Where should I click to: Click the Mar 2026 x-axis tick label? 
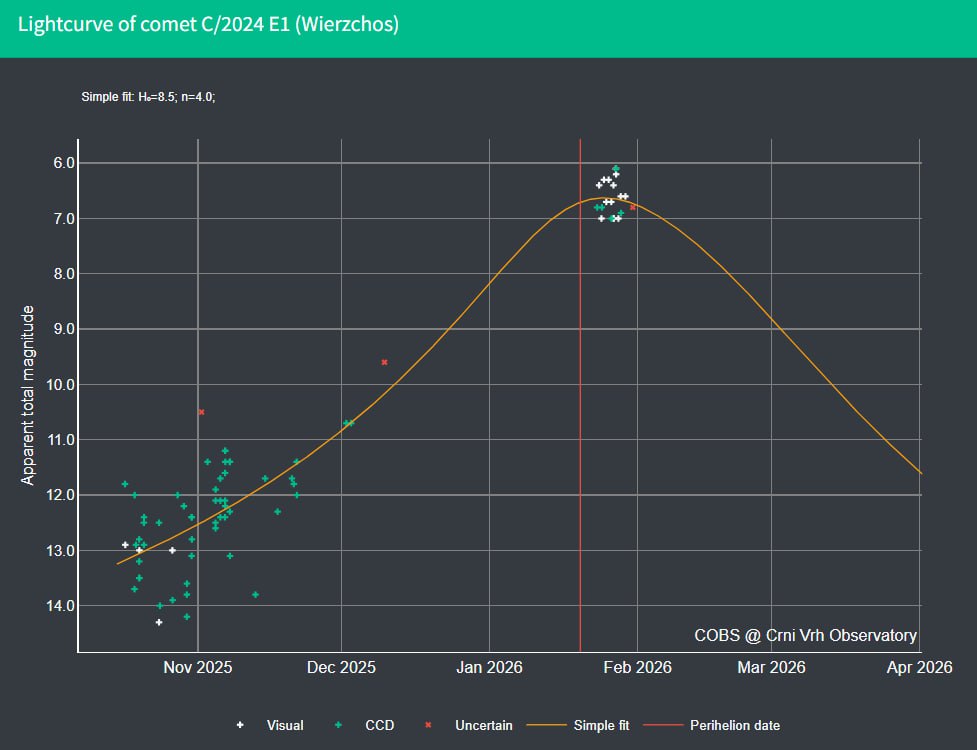[772, 667]
